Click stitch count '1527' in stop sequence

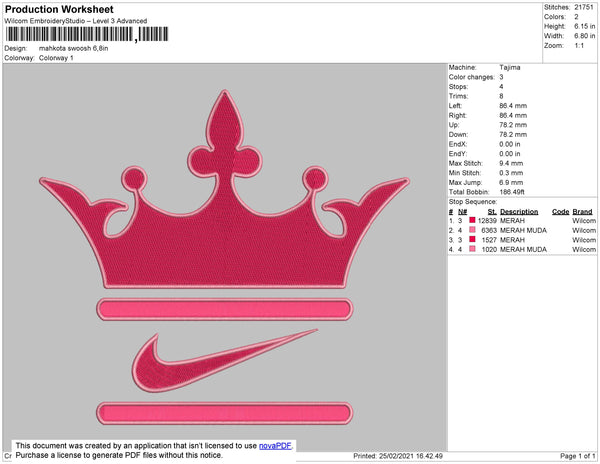489,240
